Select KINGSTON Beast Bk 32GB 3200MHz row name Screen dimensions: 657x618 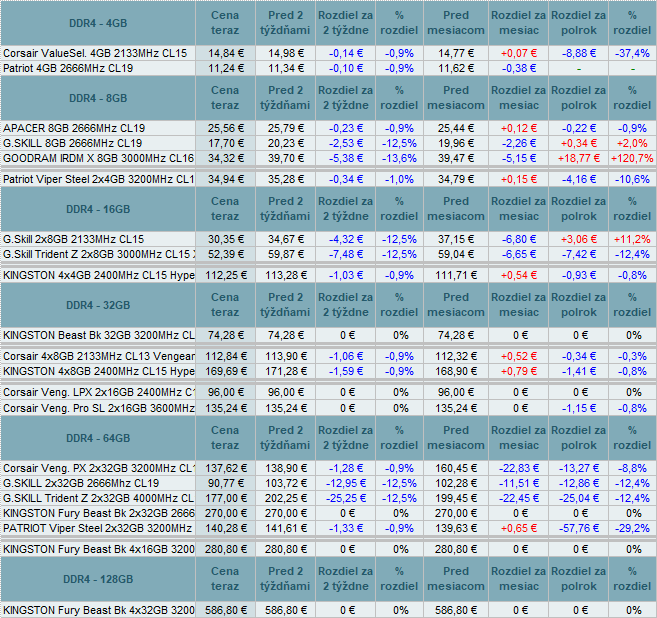[98, 335]
